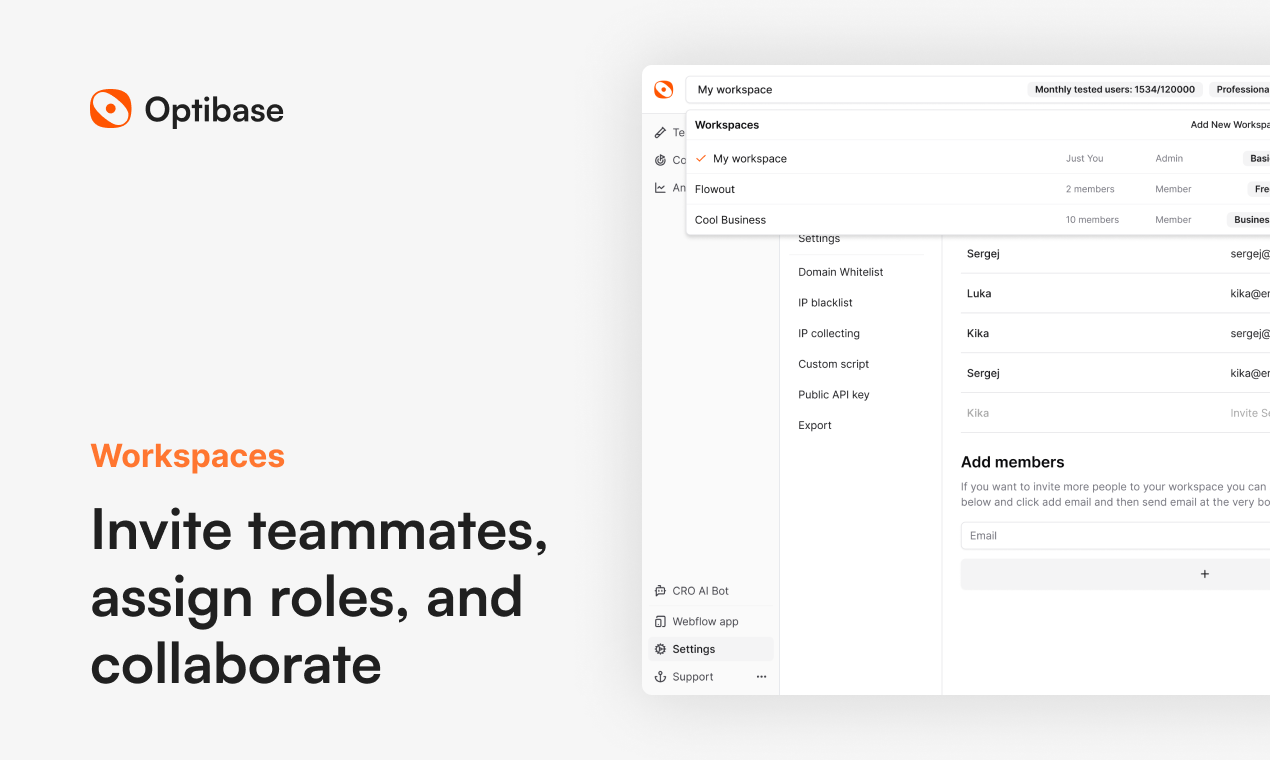This screenshot has height=760, width=1270.
Task: Switch to the Flowout workspace
Action: [715, 189]
